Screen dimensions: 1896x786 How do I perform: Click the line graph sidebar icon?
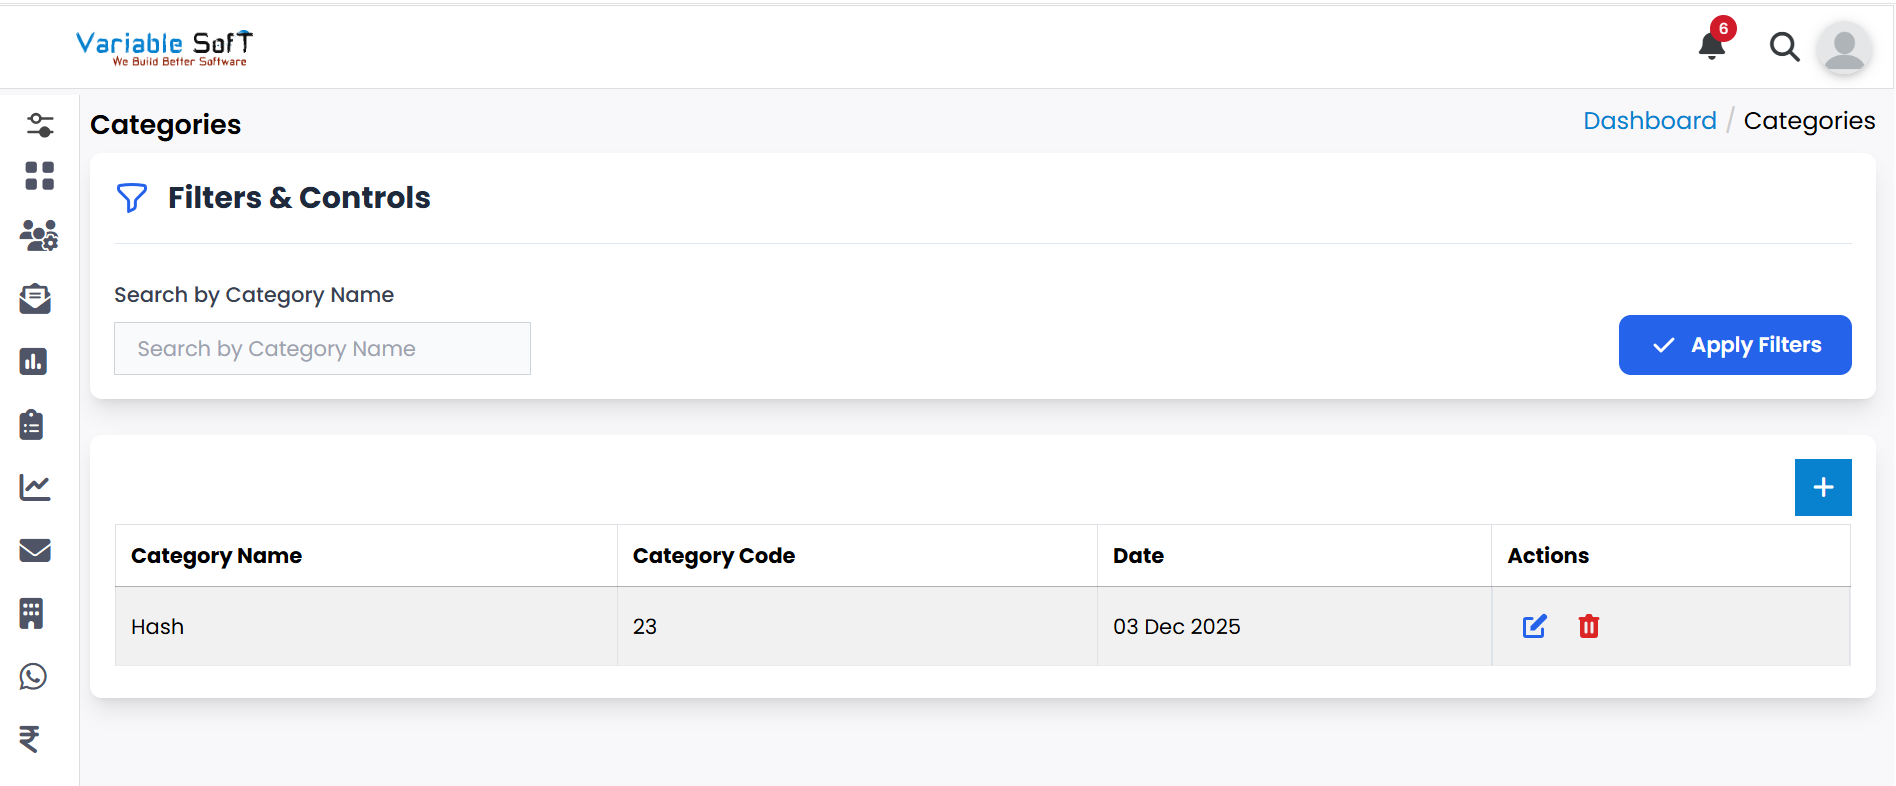tap(35, 487)
